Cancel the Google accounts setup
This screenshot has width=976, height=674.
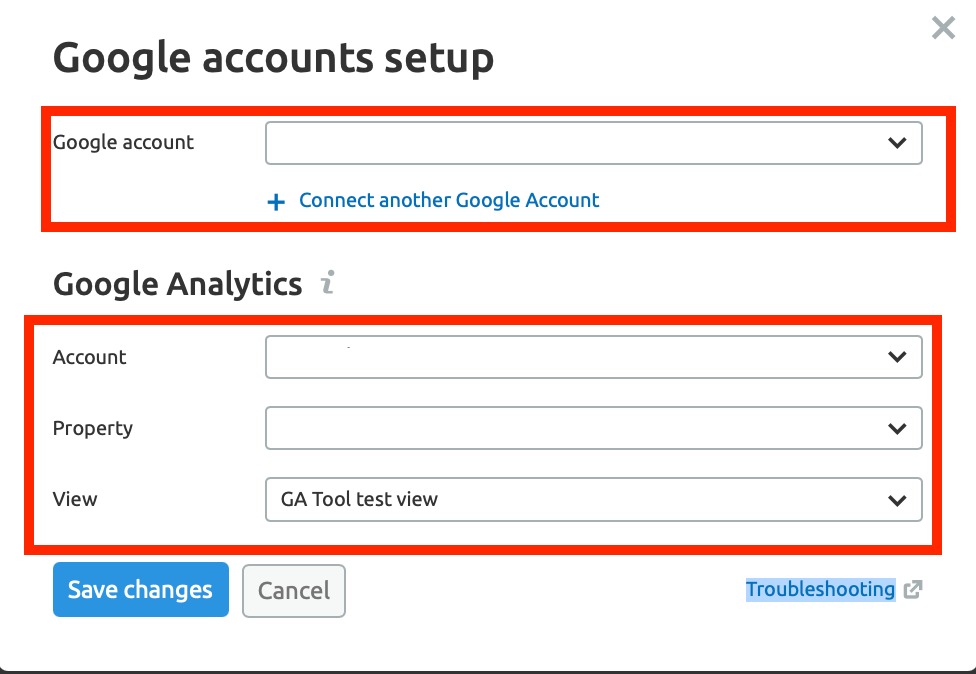click(294, 591)
